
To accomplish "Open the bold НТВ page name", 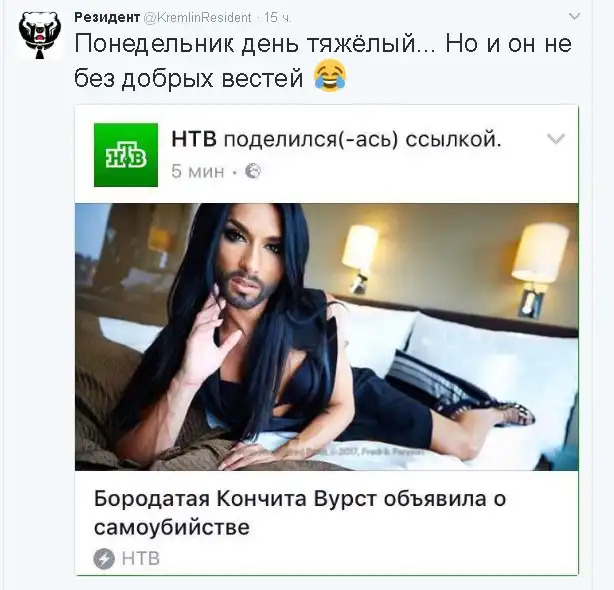I will tap(194, 139).
